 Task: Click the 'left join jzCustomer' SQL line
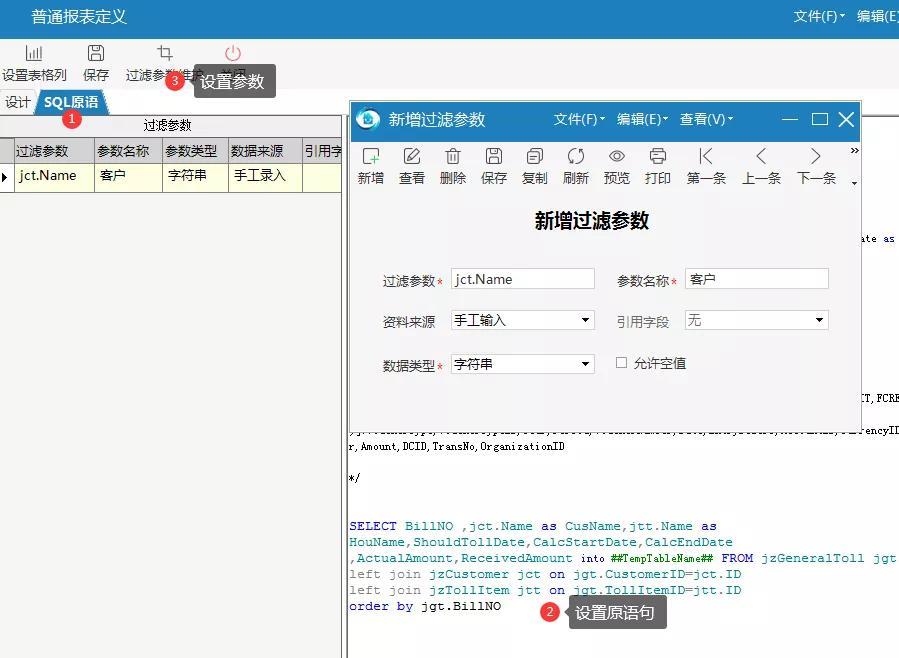click(545, 574)
